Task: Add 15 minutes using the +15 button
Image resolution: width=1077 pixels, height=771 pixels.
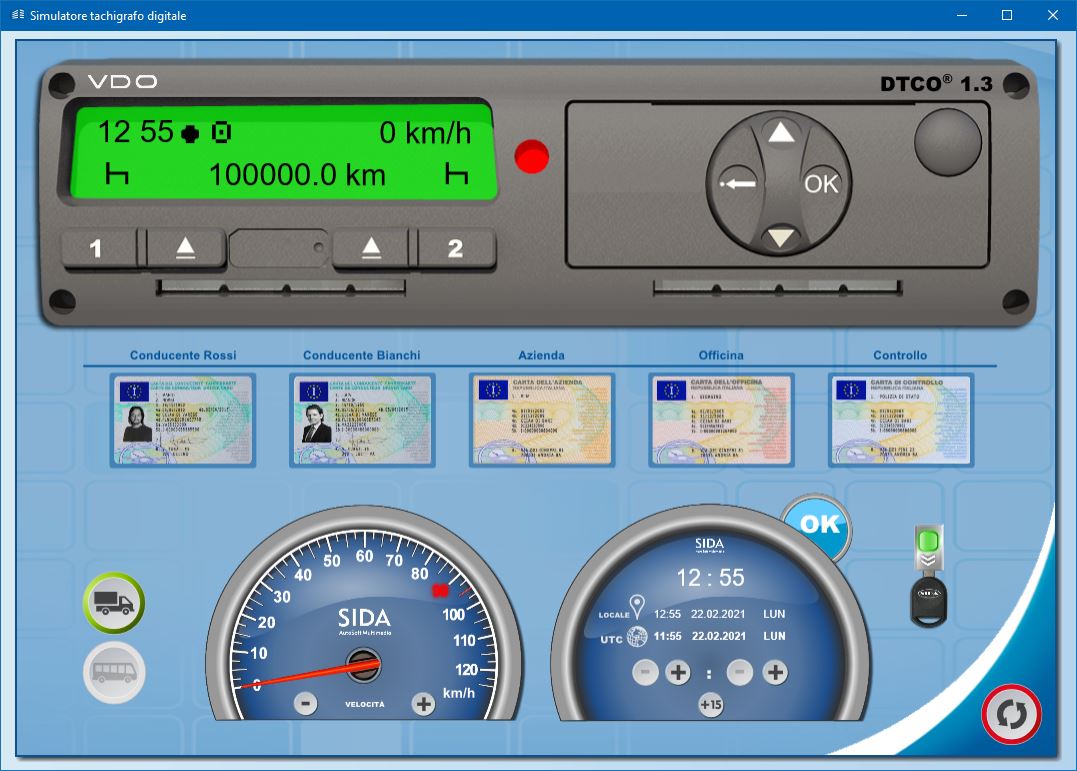Action: (711, 705)
